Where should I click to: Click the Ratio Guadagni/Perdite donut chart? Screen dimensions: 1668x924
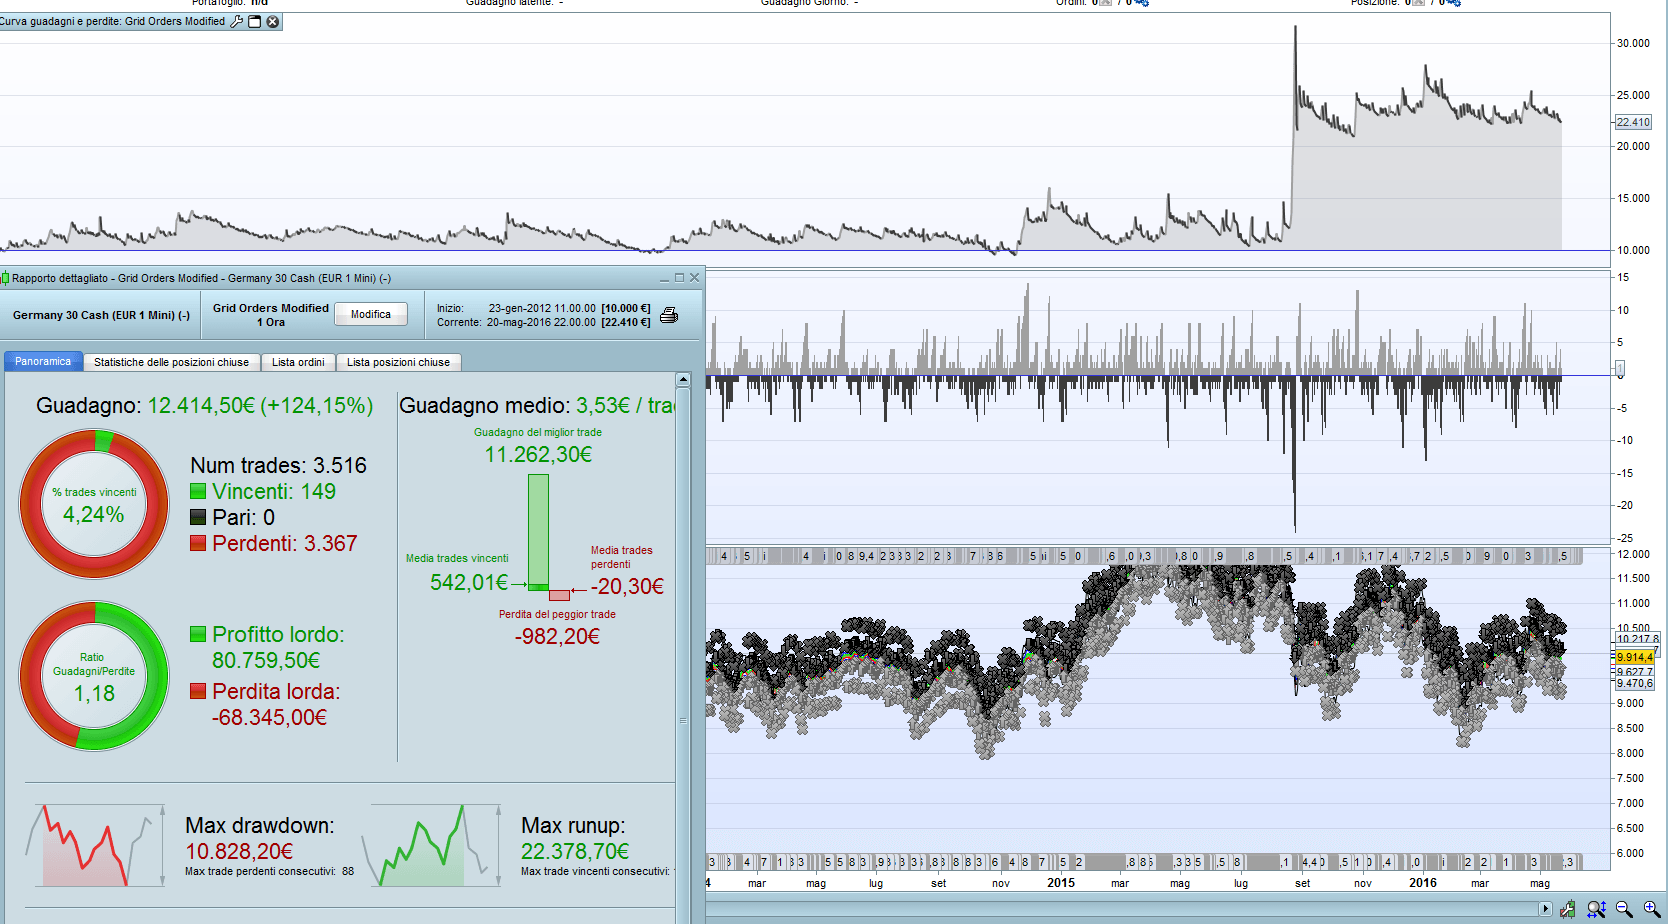[x=94, y=675]
